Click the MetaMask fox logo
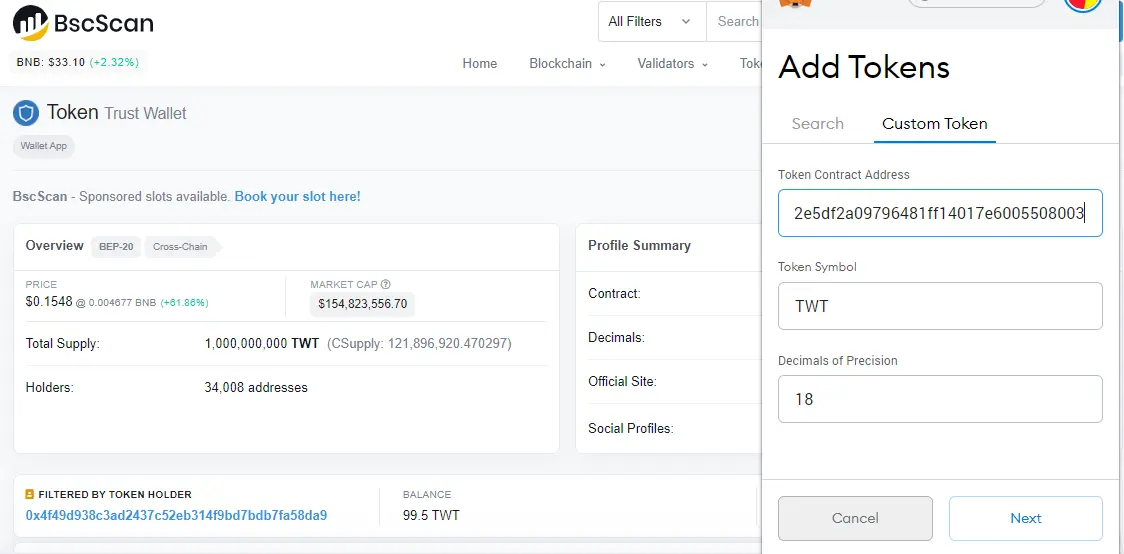The height and width of the screenshot is (554, 1124). tap(797, 4)
